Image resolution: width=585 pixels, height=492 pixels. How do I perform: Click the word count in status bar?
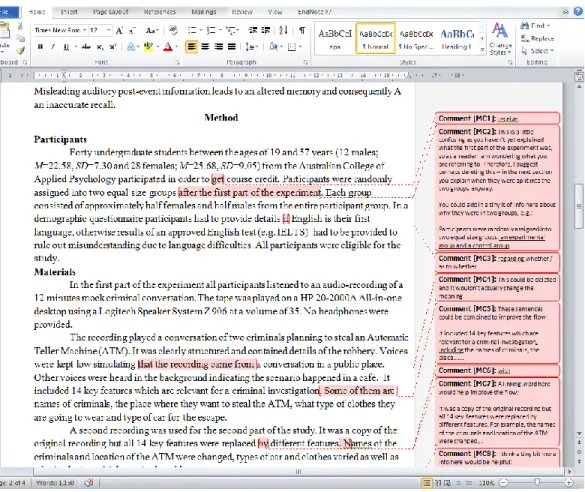point(55,483)
